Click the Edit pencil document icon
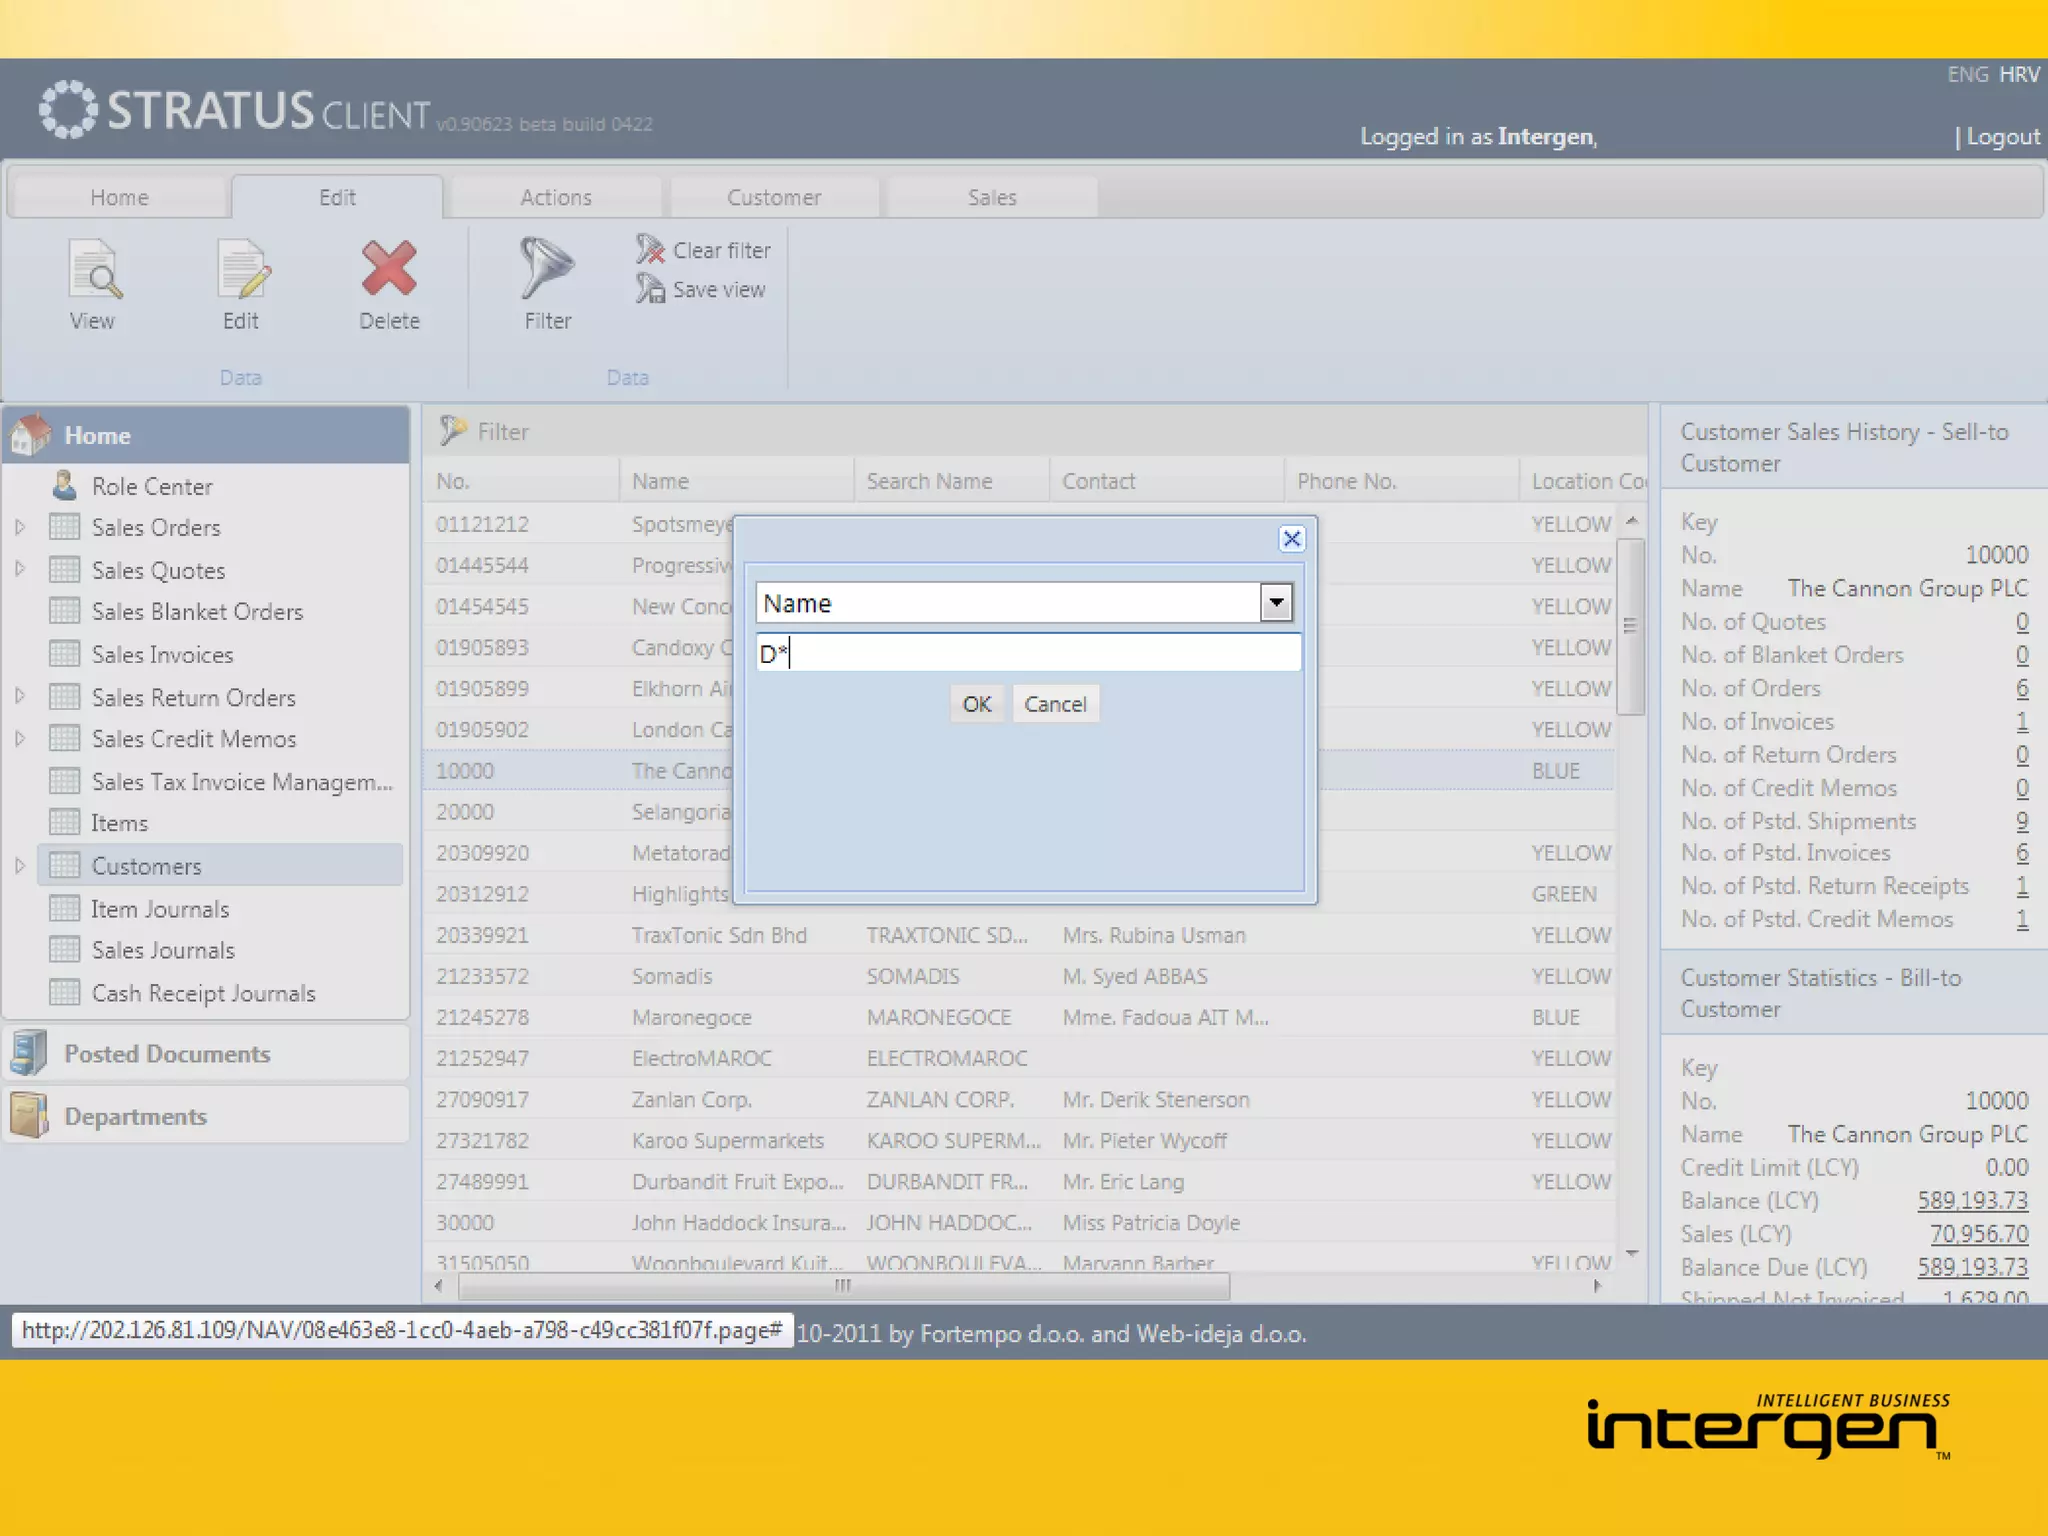 pos(242,270)
